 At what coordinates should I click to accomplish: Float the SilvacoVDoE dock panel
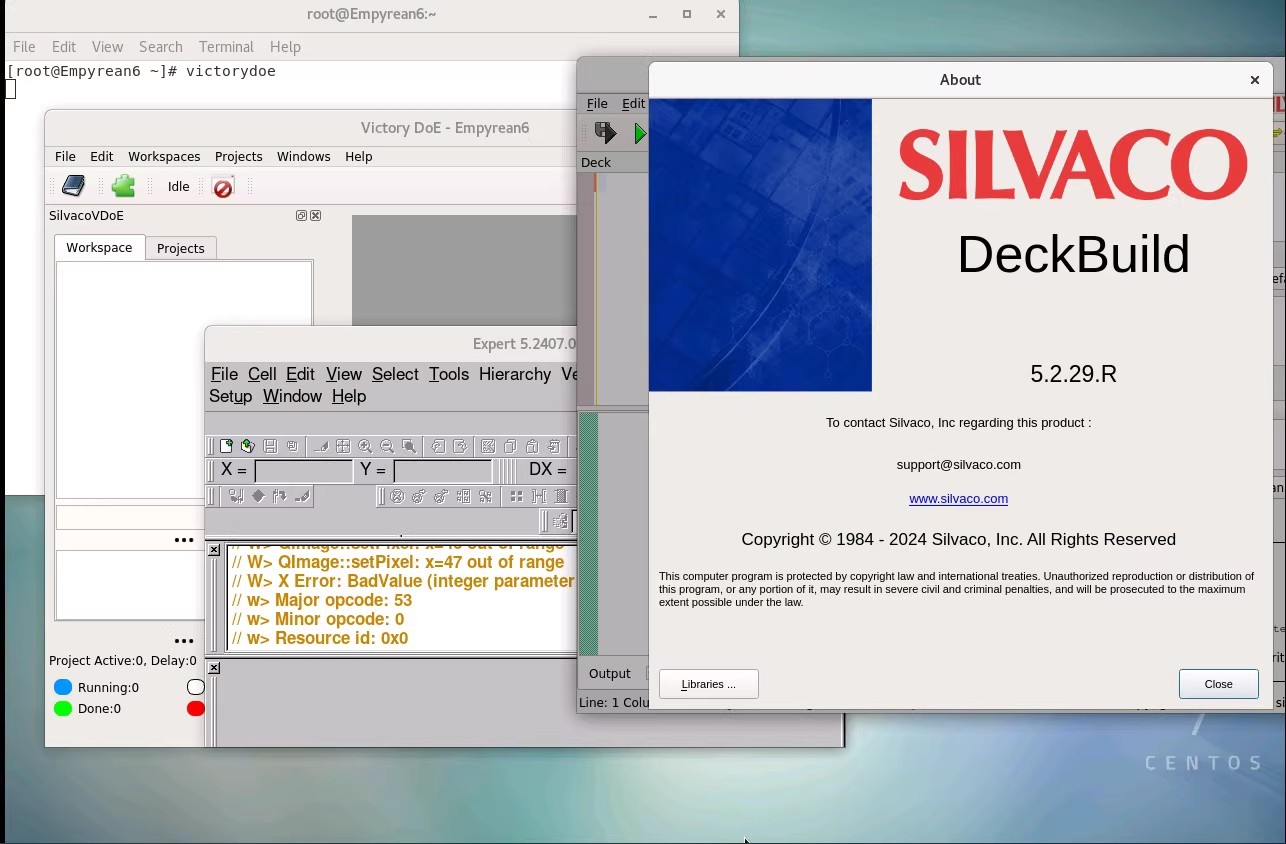coord(301,216)
